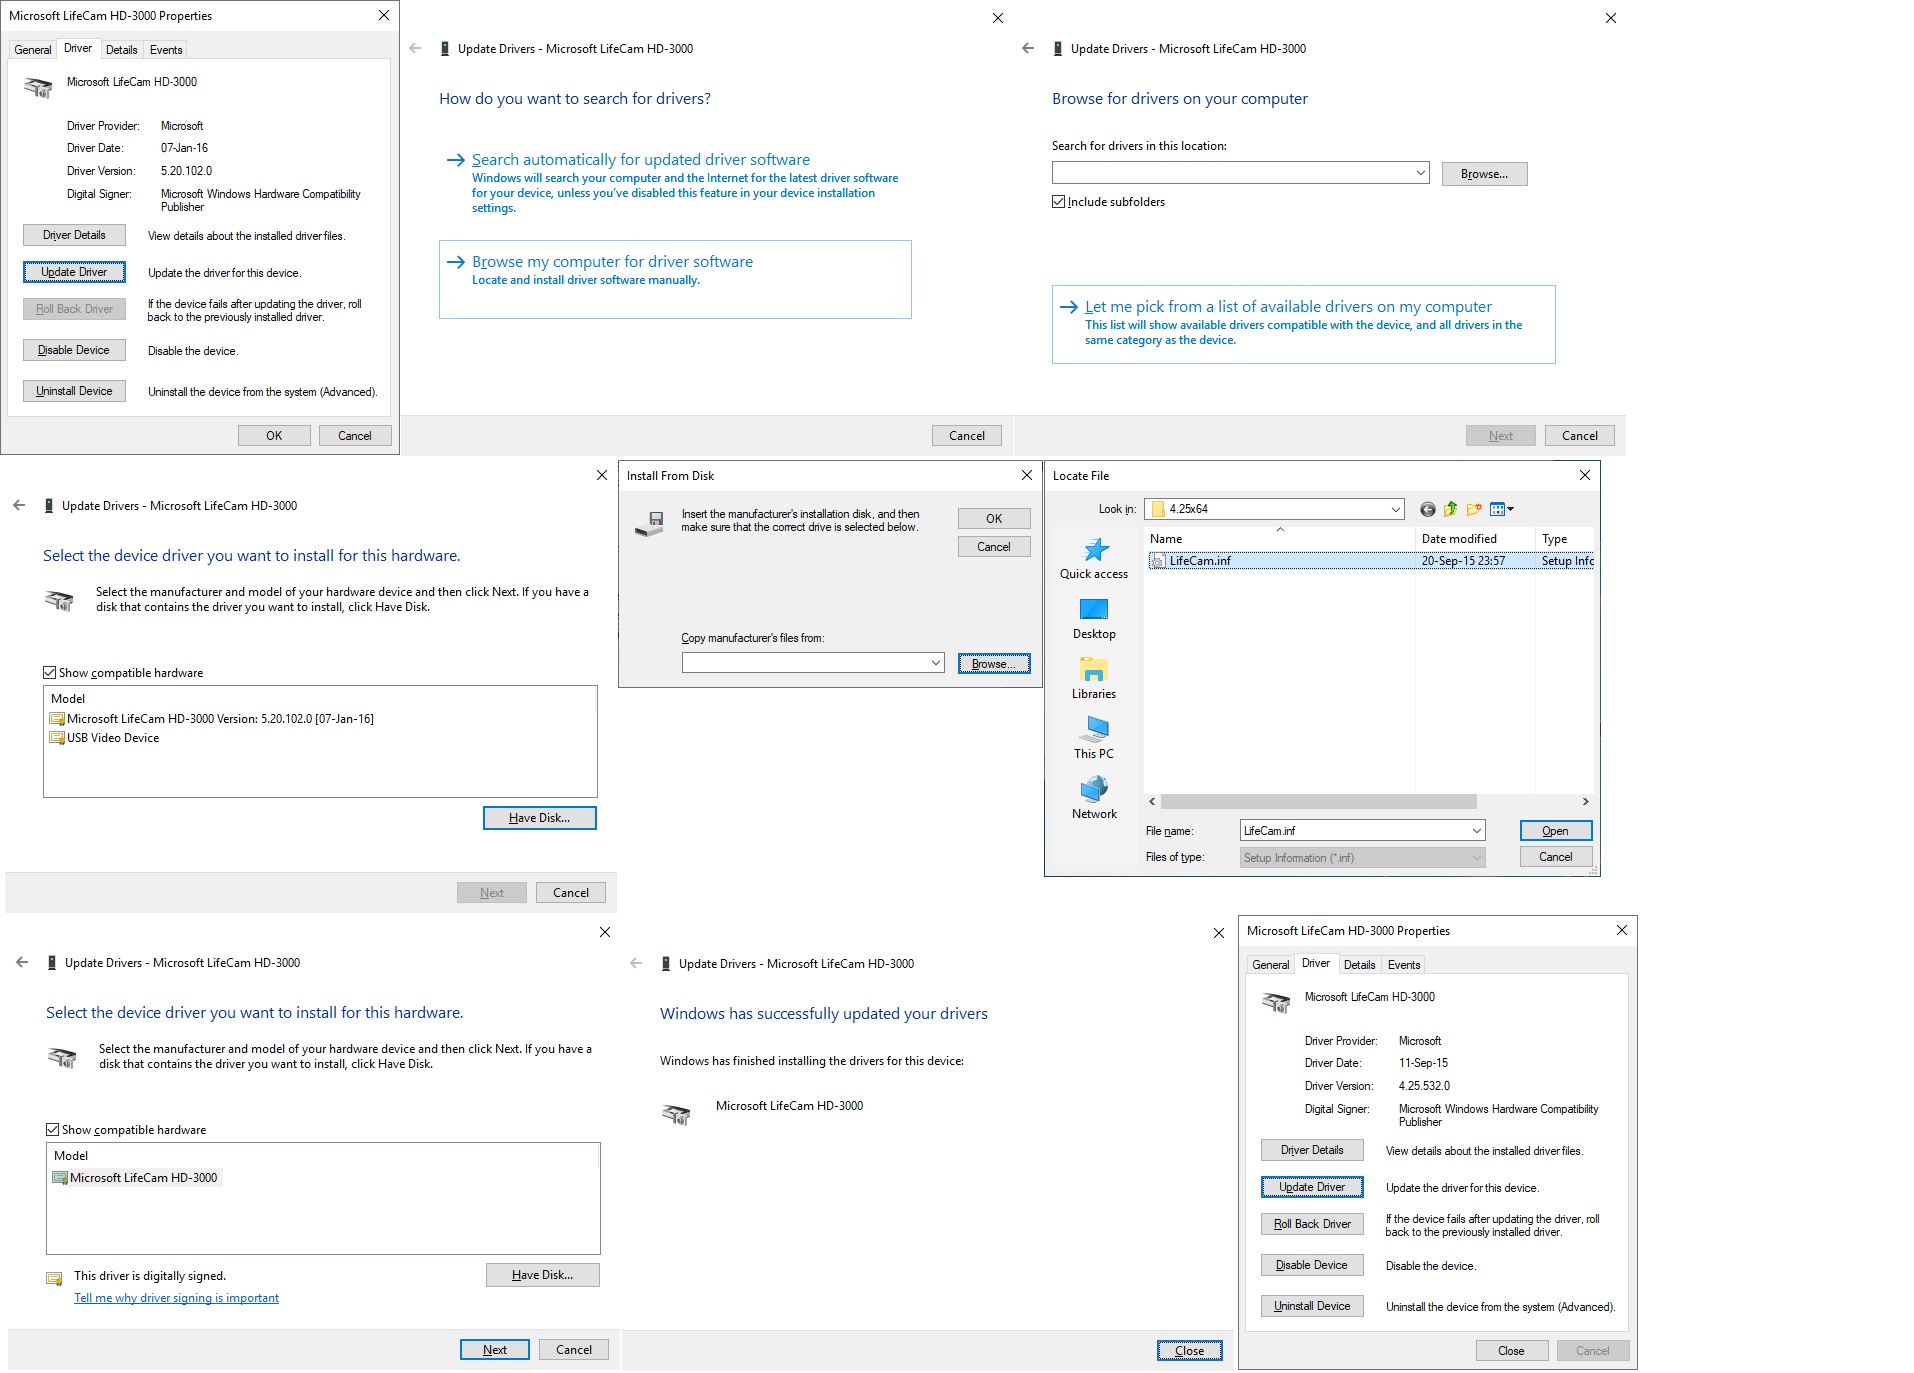Open the Files of type Setup Information dropdown

tap(1476, 858)
